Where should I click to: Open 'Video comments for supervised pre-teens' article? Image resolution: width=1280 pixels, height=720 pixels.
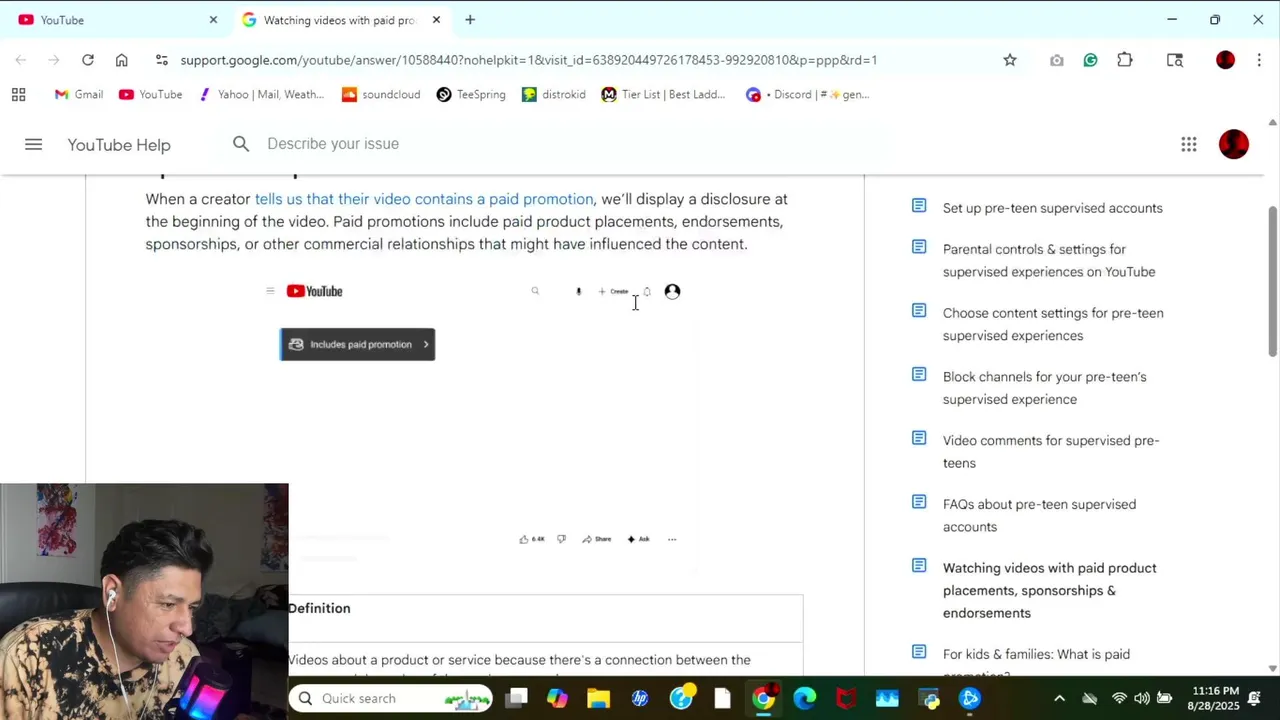(1051, 451)
